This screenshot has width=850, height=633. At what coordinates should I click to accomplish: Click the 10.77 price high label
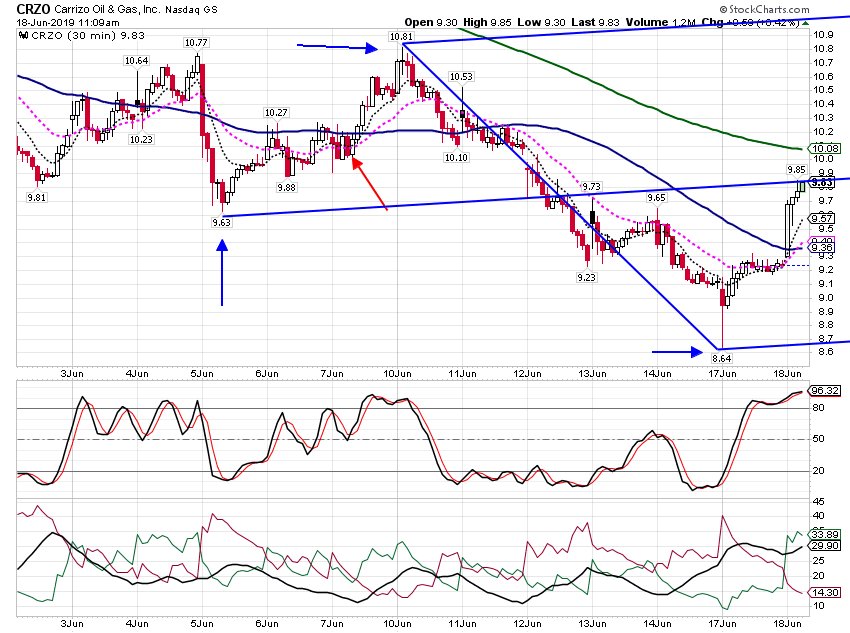[x=196, y=42]
